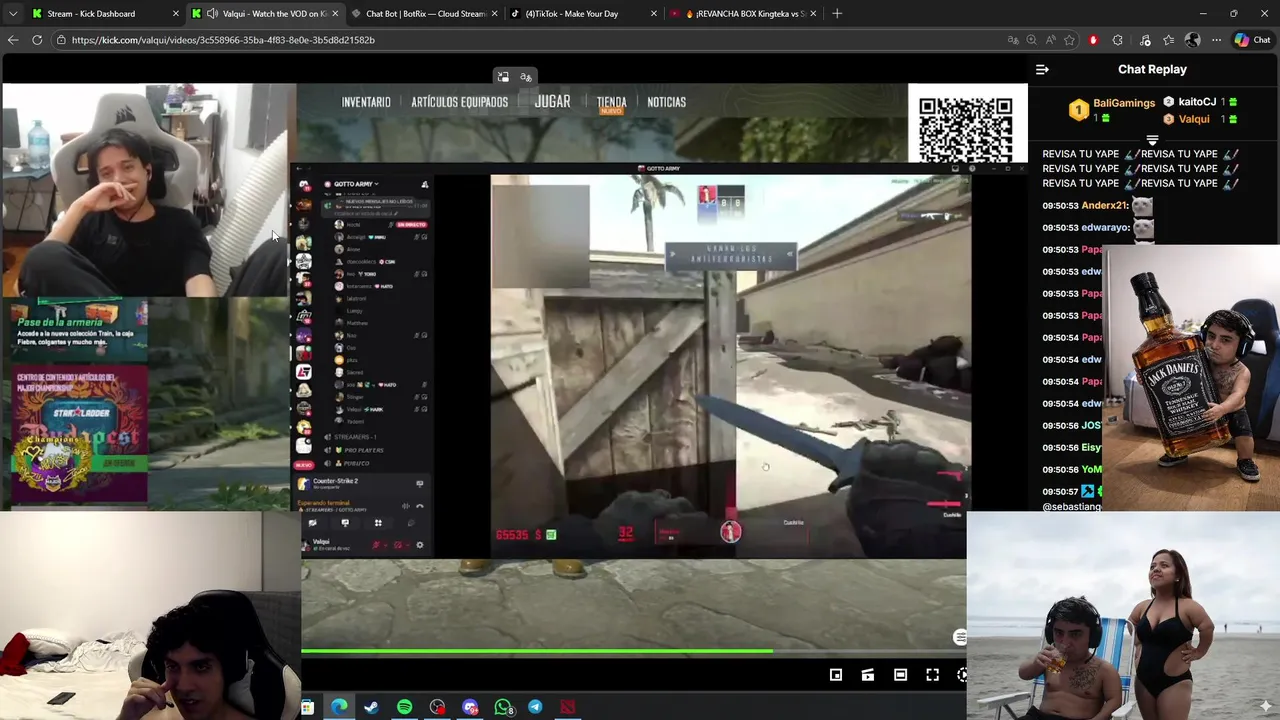Open kaitoCJ leaderboard profile
Viewport: 1280px width, 720px height.
1197,102
